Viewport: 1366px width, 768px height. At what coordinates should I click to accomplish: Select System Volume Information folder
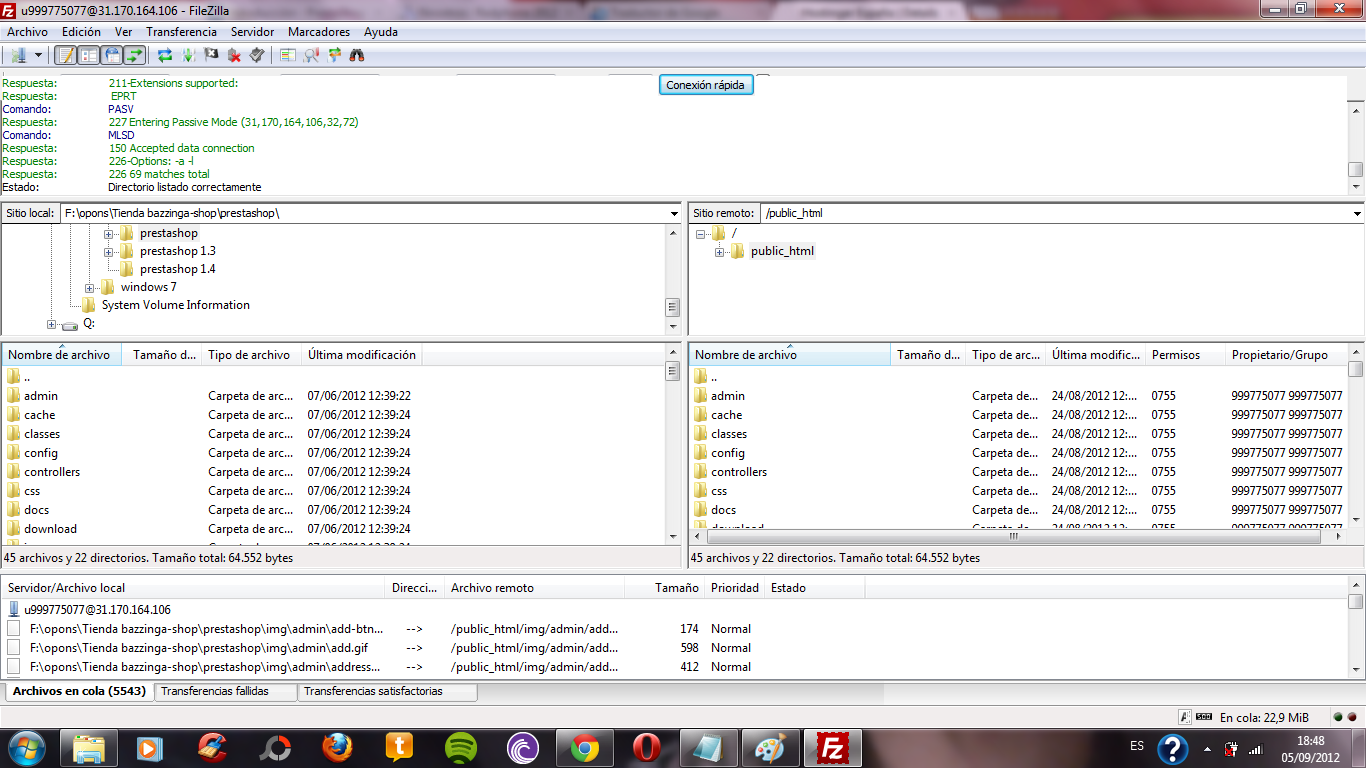[176, 305]
